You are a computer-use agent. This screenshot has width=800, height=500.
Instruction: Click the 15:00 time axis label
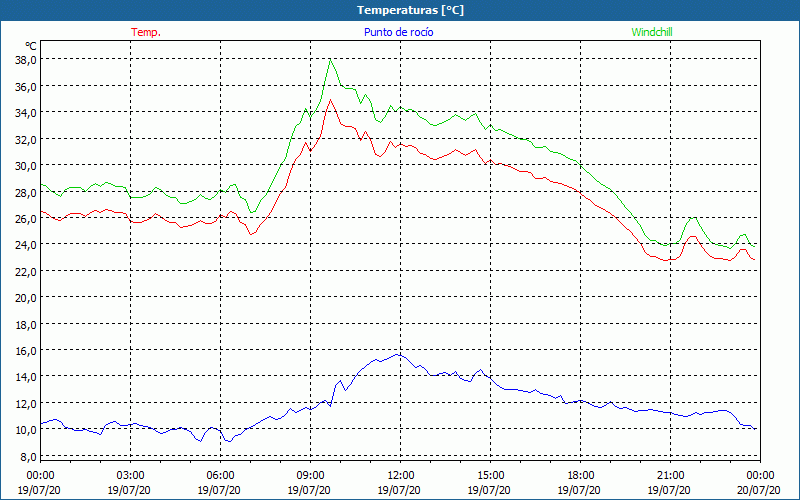click(490, 476)
